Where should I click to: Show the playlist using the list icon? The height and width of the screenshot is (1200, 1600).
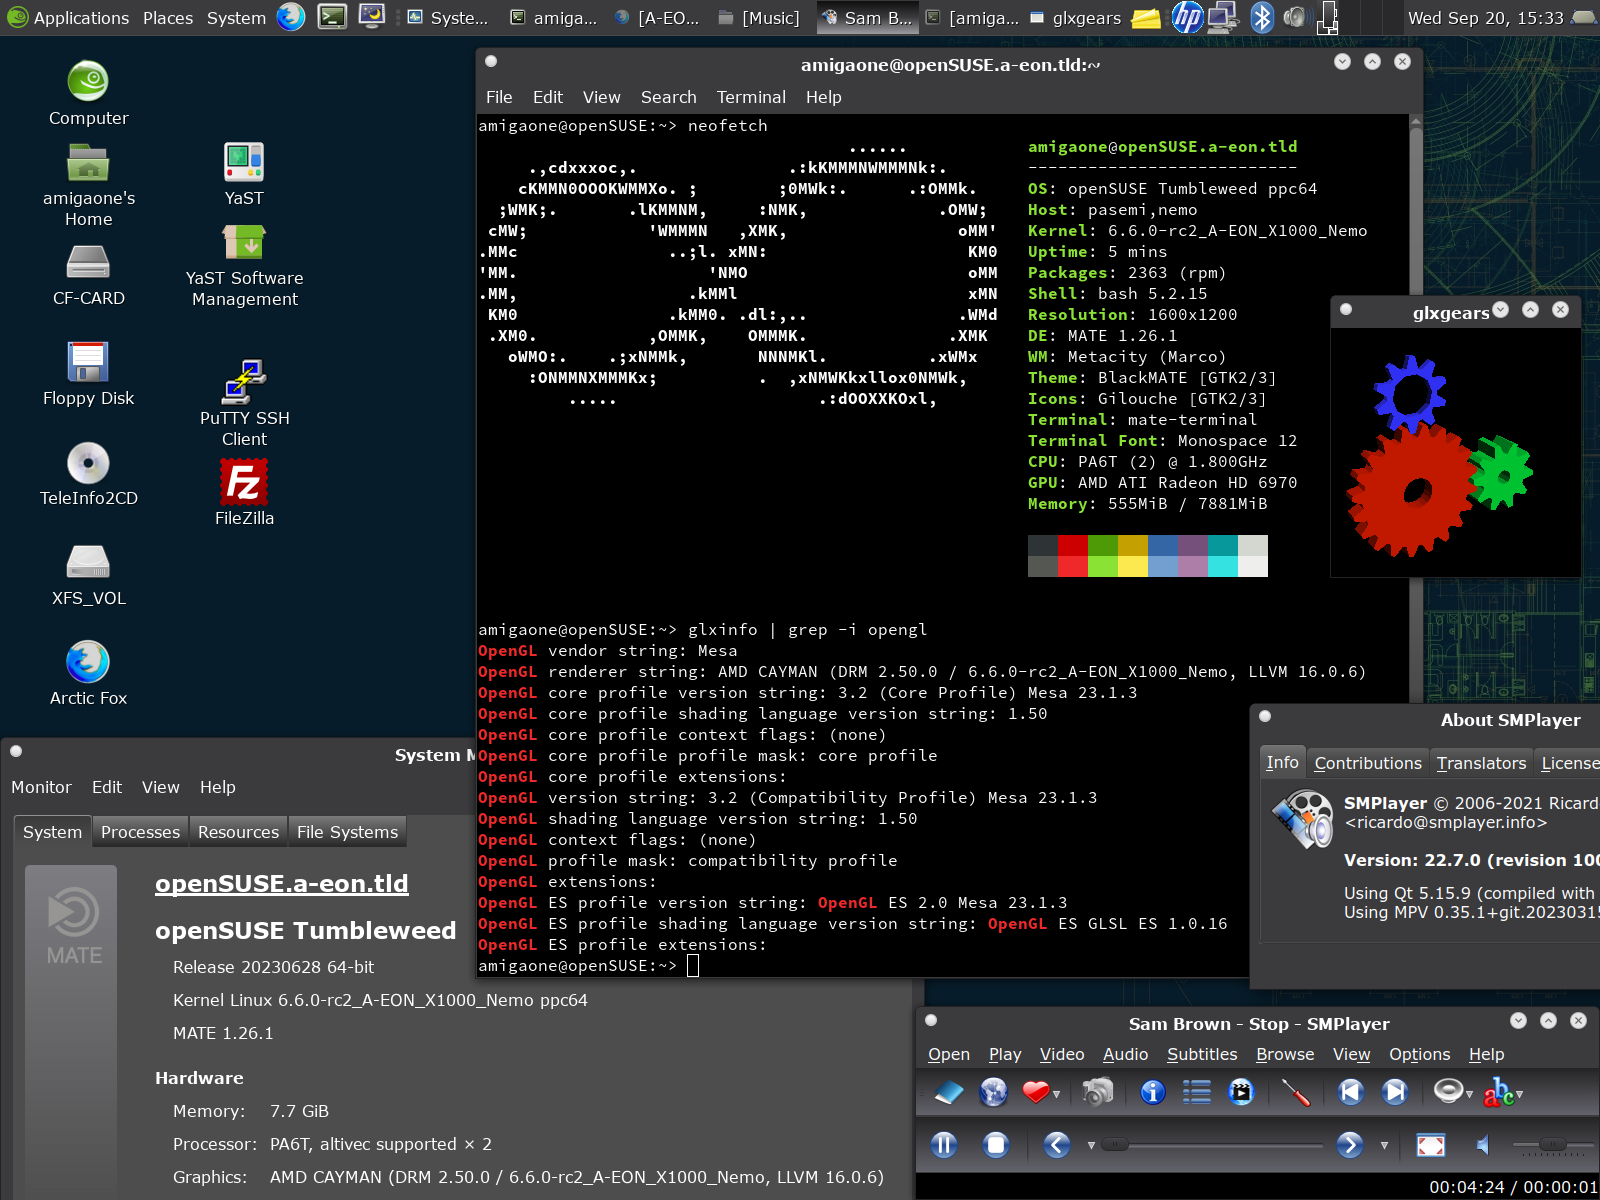tap(1196, 1093)
